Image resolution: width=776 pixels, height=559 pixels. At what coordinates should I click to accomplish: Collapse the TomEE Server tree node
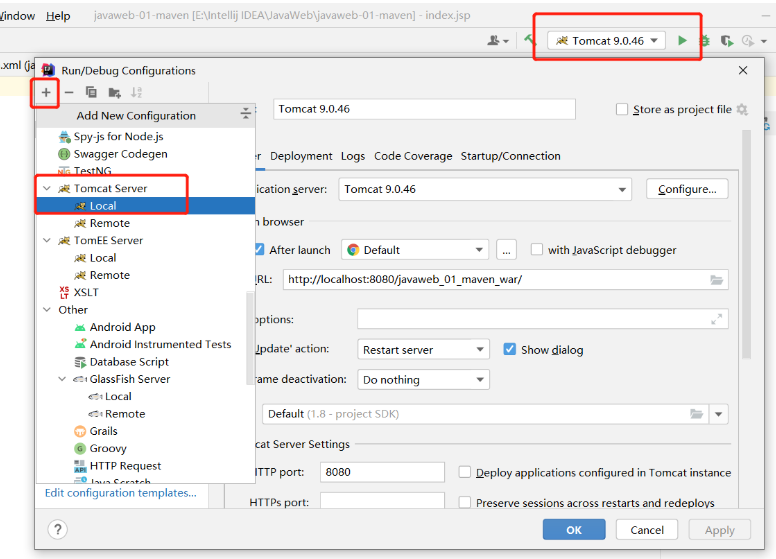pos(47,241)
